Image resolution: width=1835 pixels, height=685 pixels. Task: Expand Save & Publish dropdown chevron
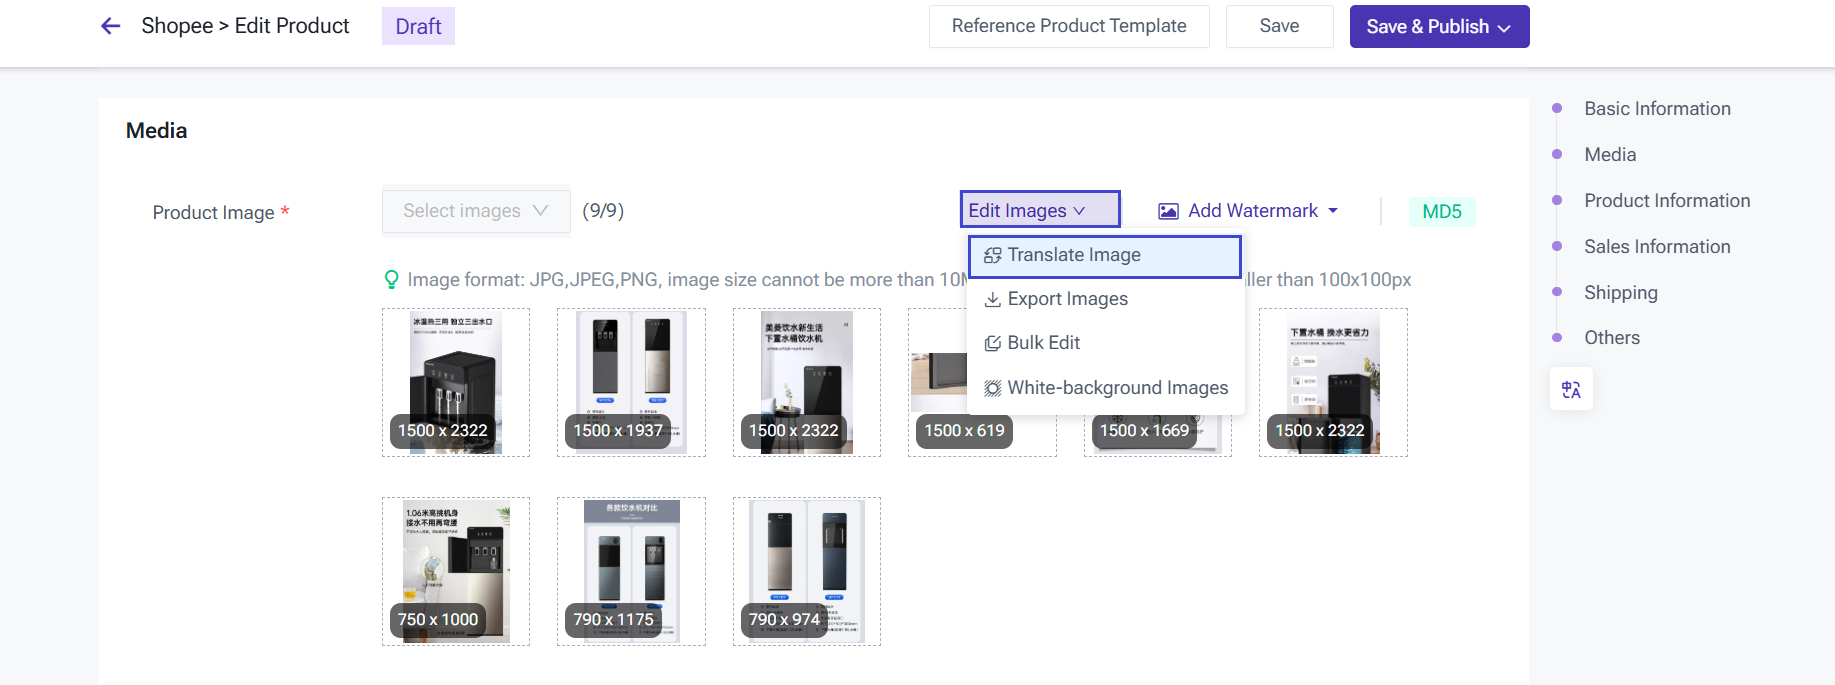(1504, 28)
